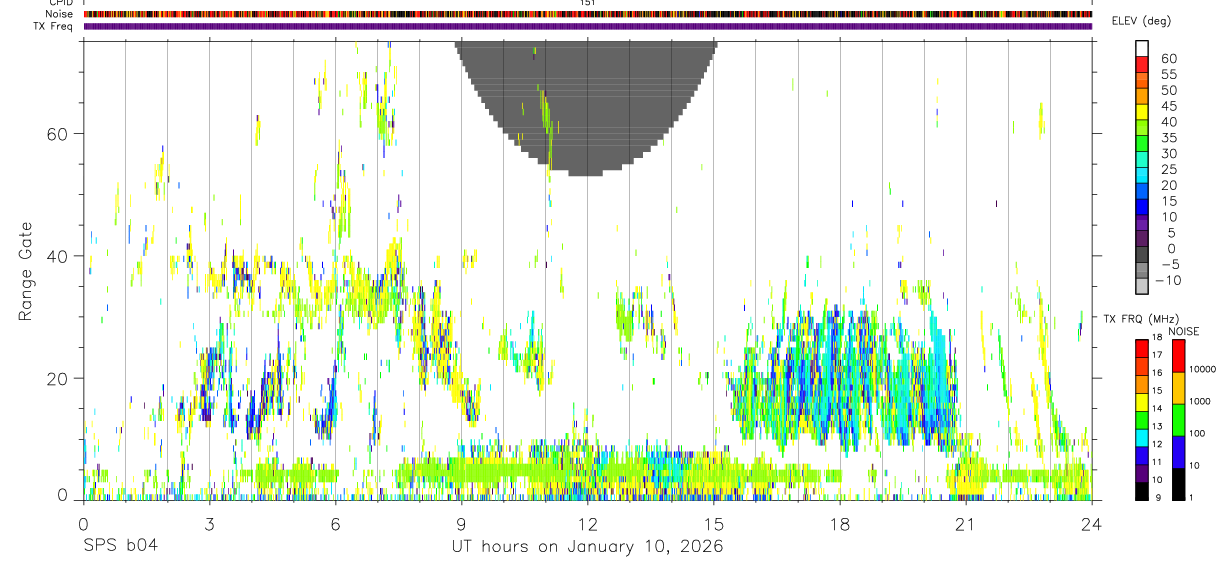
Task: Click the 'Range Gate' y-axis title
Action: click(x=25, y=272)
